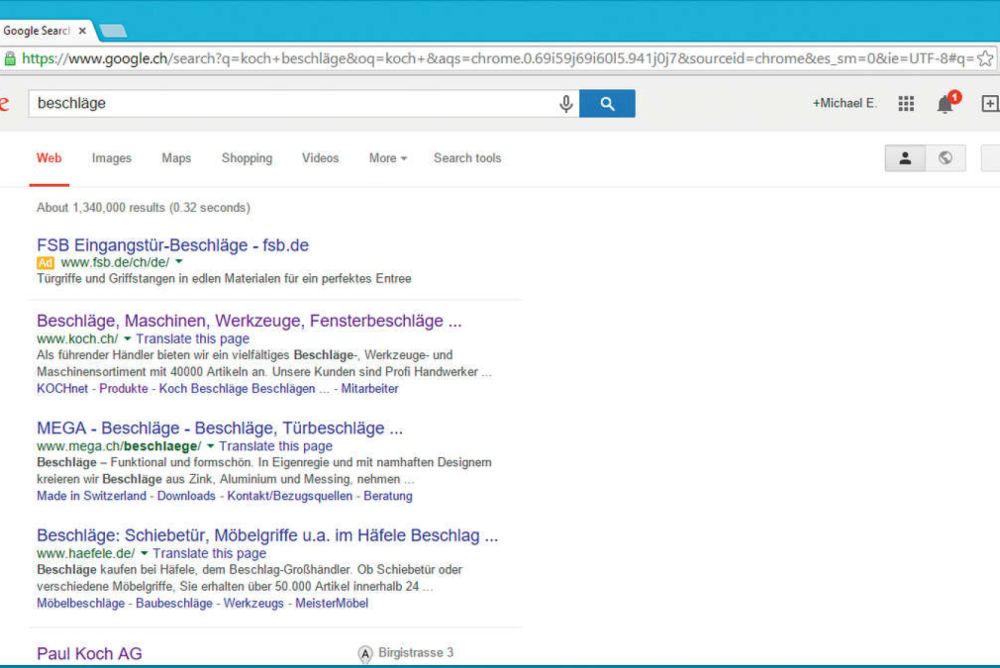Translate the www.mega.ch page
Image resolution: width=1000 pixels, height=668 pixels.
(x=276, y=446)
